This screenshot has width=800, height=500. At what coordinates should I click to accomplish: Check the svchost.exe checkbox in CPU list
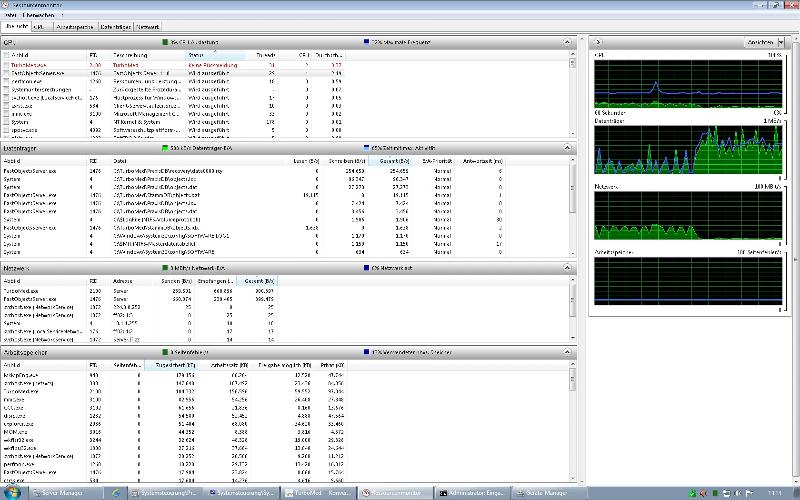[6, 98]
